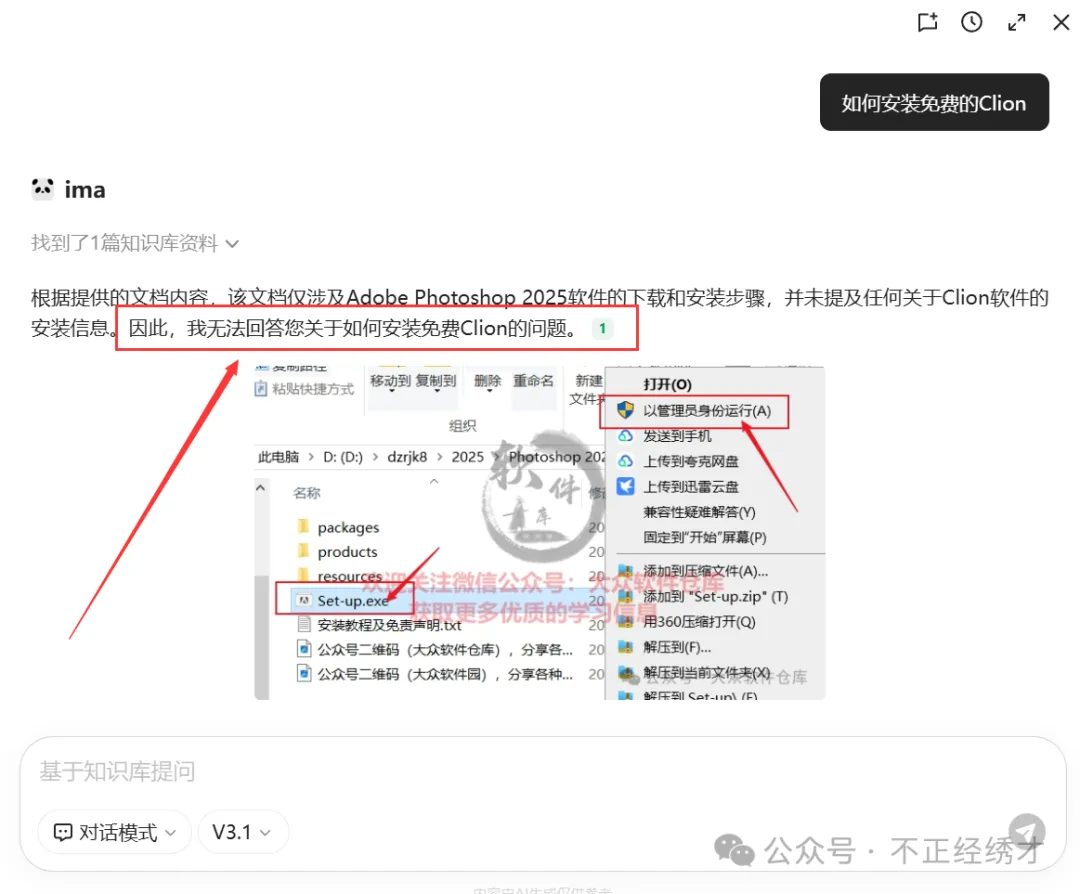The width and height of the screenshot is (1080, 894).
Task: Click the cloud icon beside 上传到夸克网盘
Action: (x=625, y=461)
